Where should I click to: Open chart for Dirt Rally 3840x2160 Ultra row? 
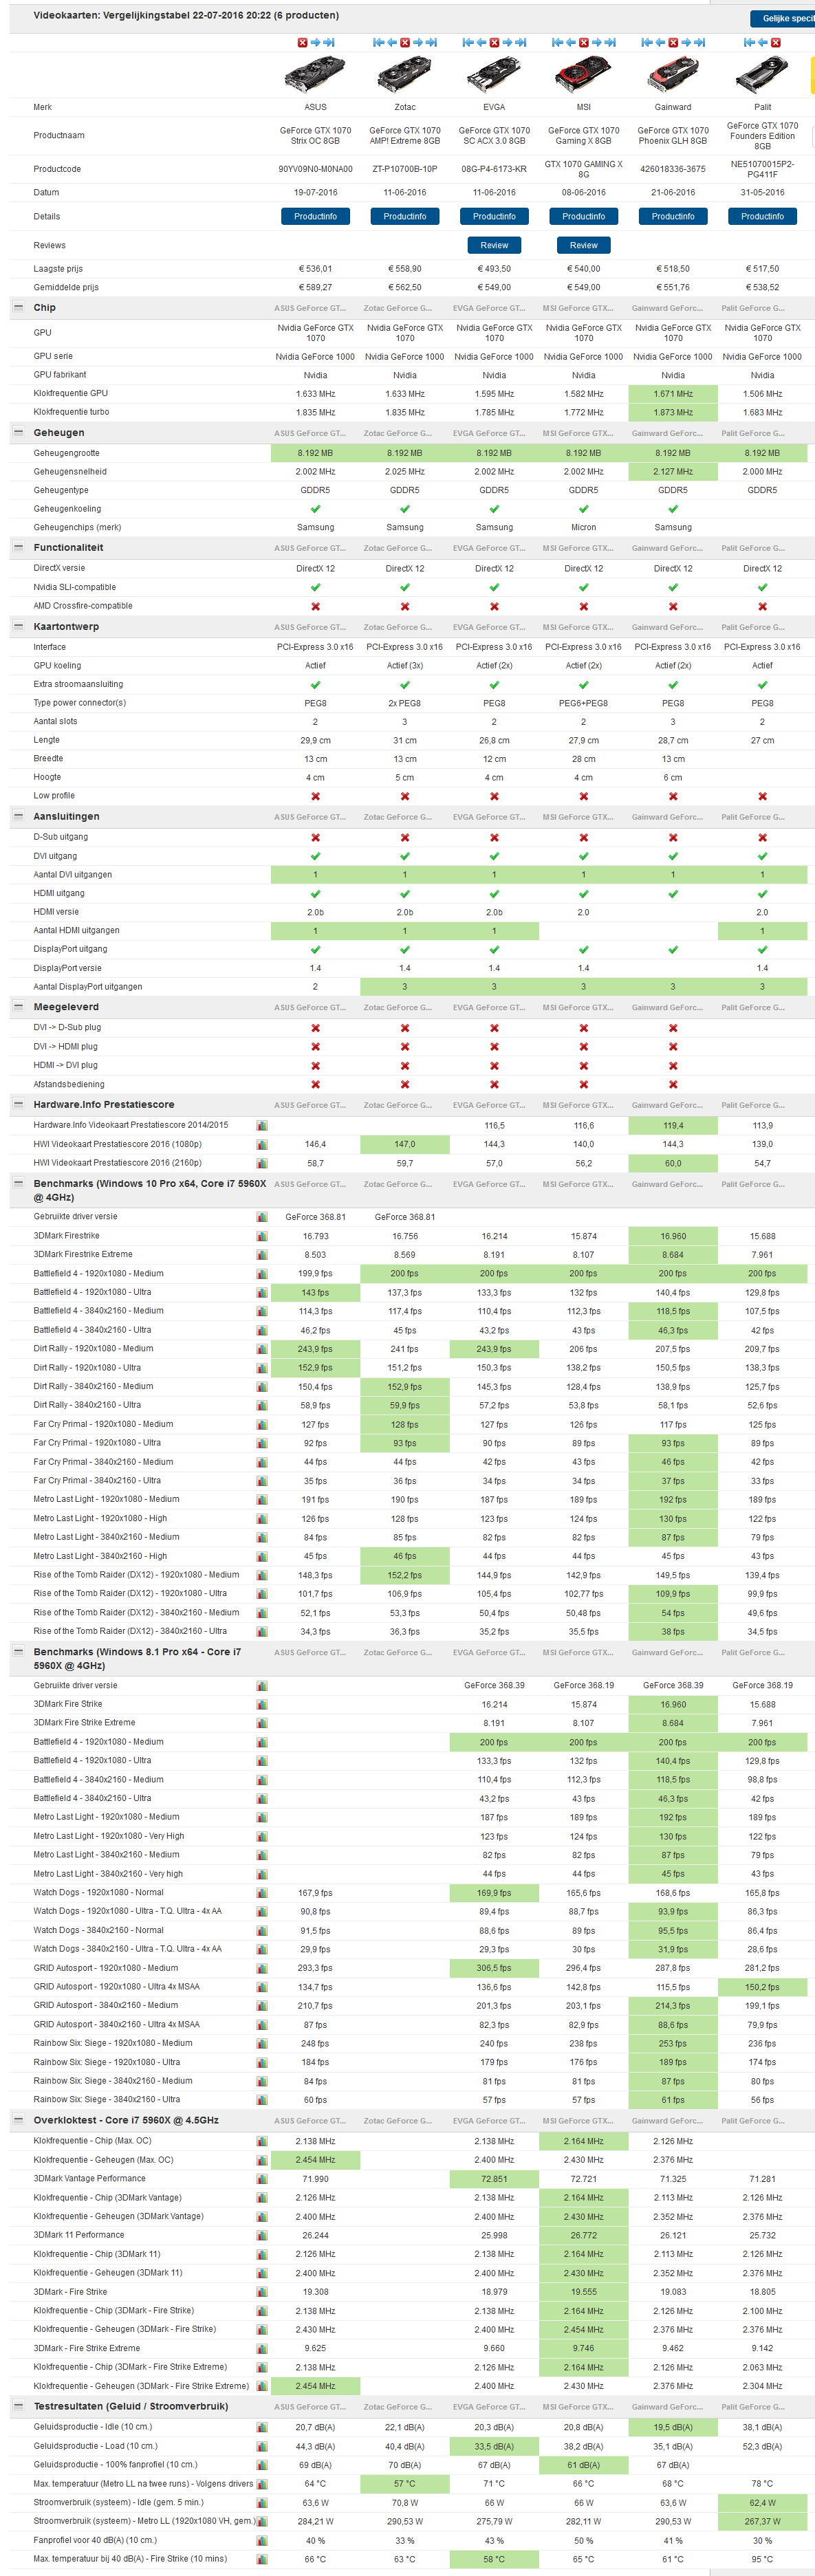262,1405
